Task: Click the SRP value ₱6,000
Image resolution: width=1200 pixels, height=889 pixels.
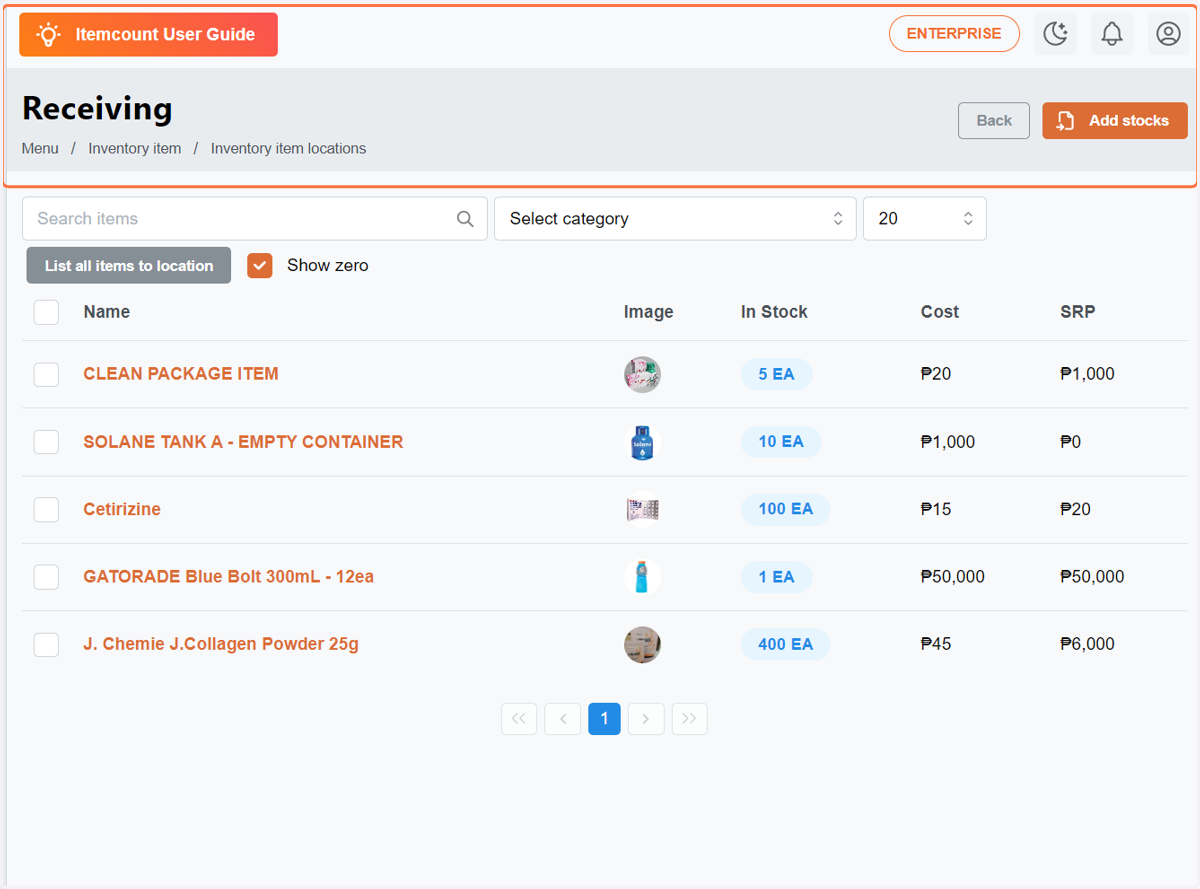Action: (x=1088, y=645)
